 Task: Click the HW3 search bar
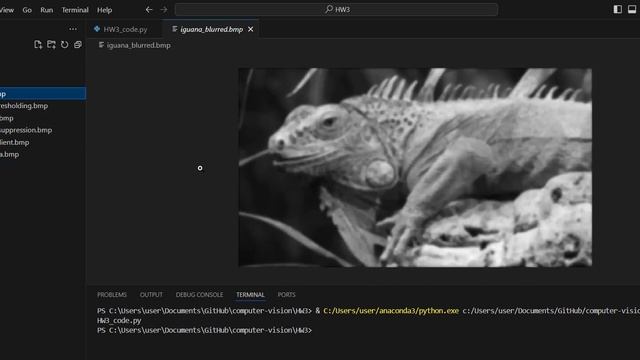[x=336, y=9]
